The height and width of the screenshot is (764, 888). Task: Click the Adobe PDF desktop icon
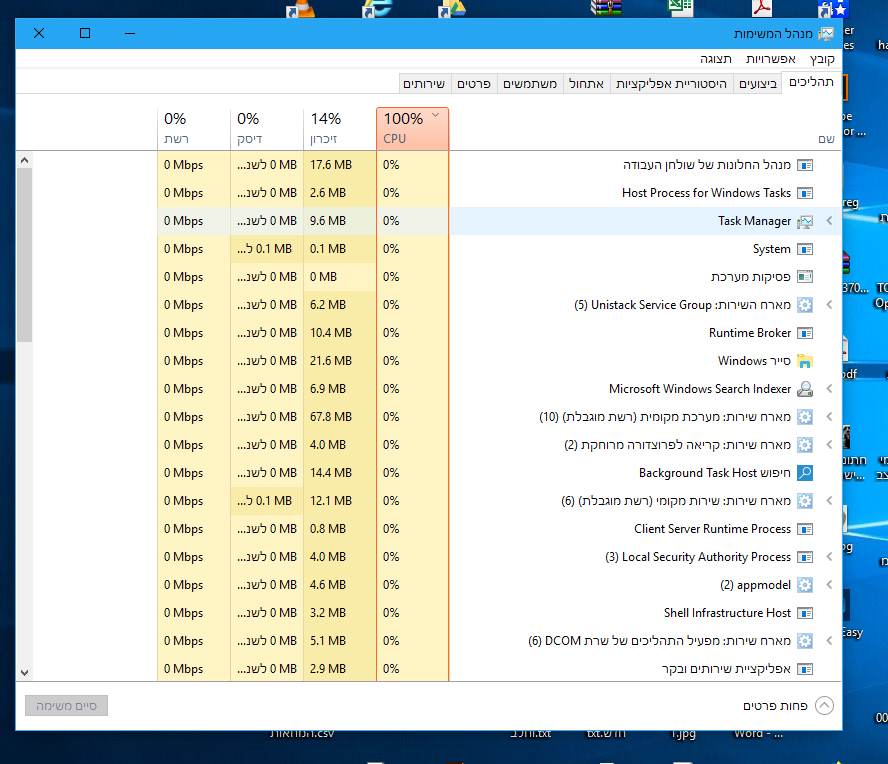coord(762,7)
